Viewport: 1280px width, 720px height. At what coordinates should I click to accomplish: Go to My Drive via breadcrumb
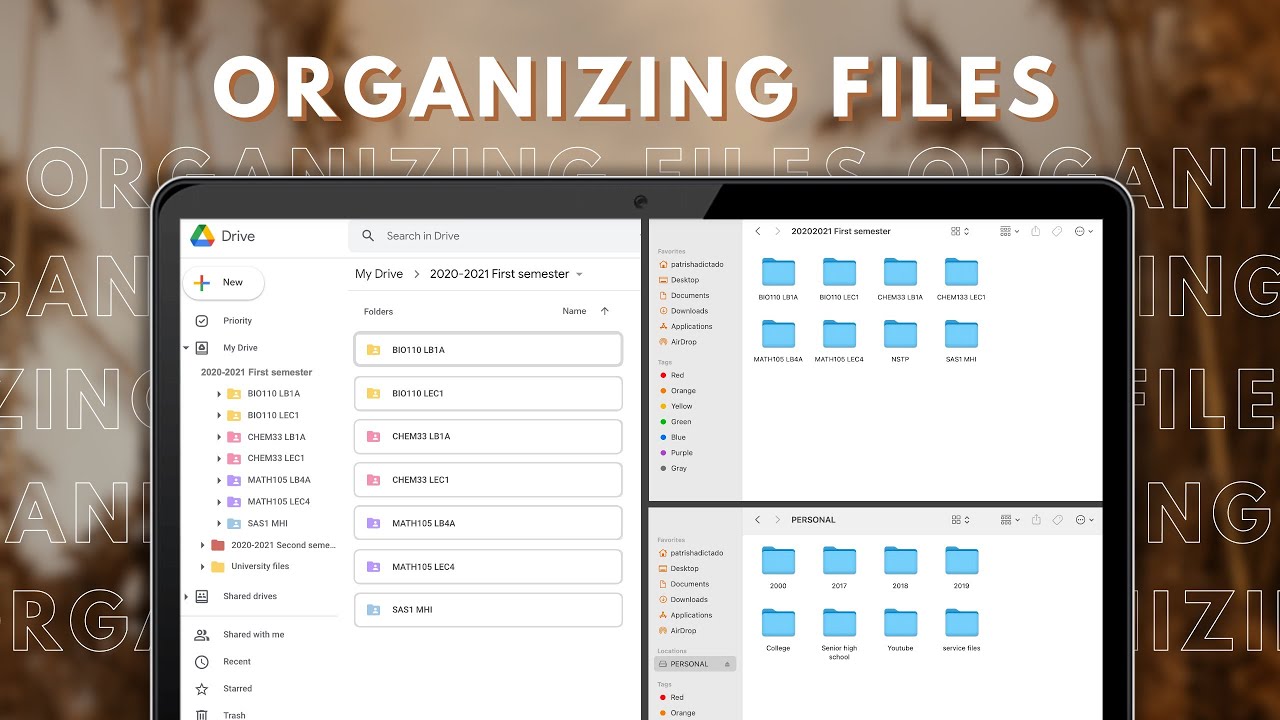click(379, 274)
